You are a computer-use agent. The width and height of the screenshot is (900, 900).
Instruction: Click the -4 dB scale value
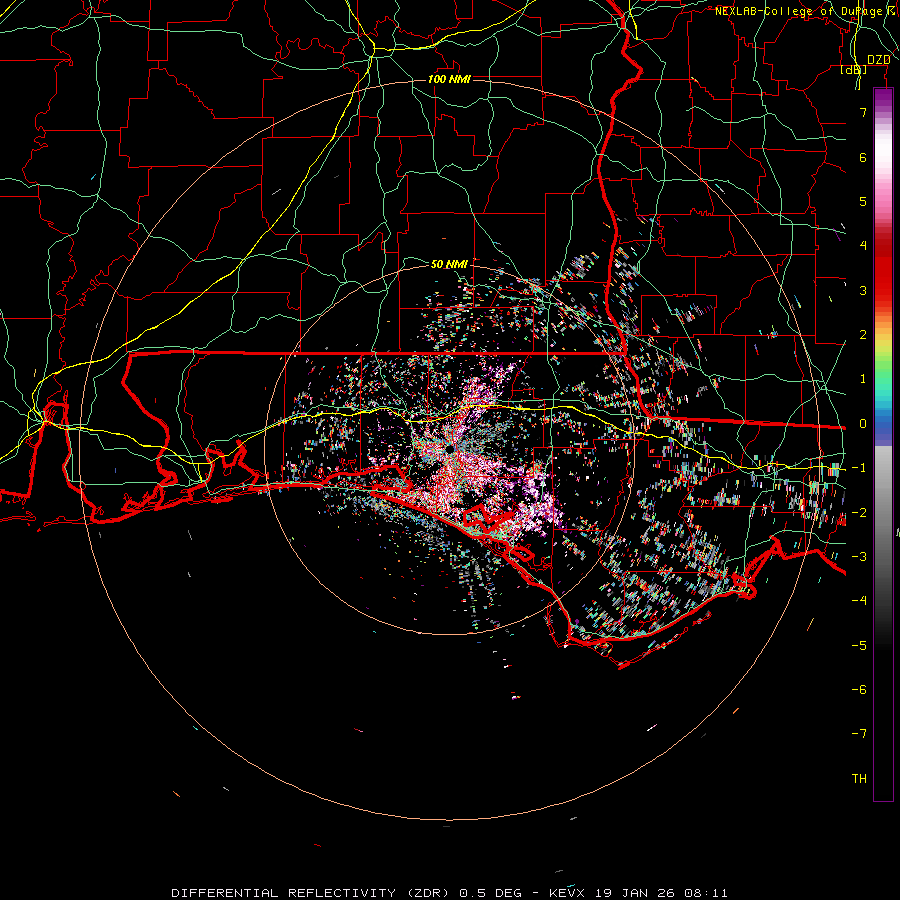pyautogui.click(x=859, y=601)
